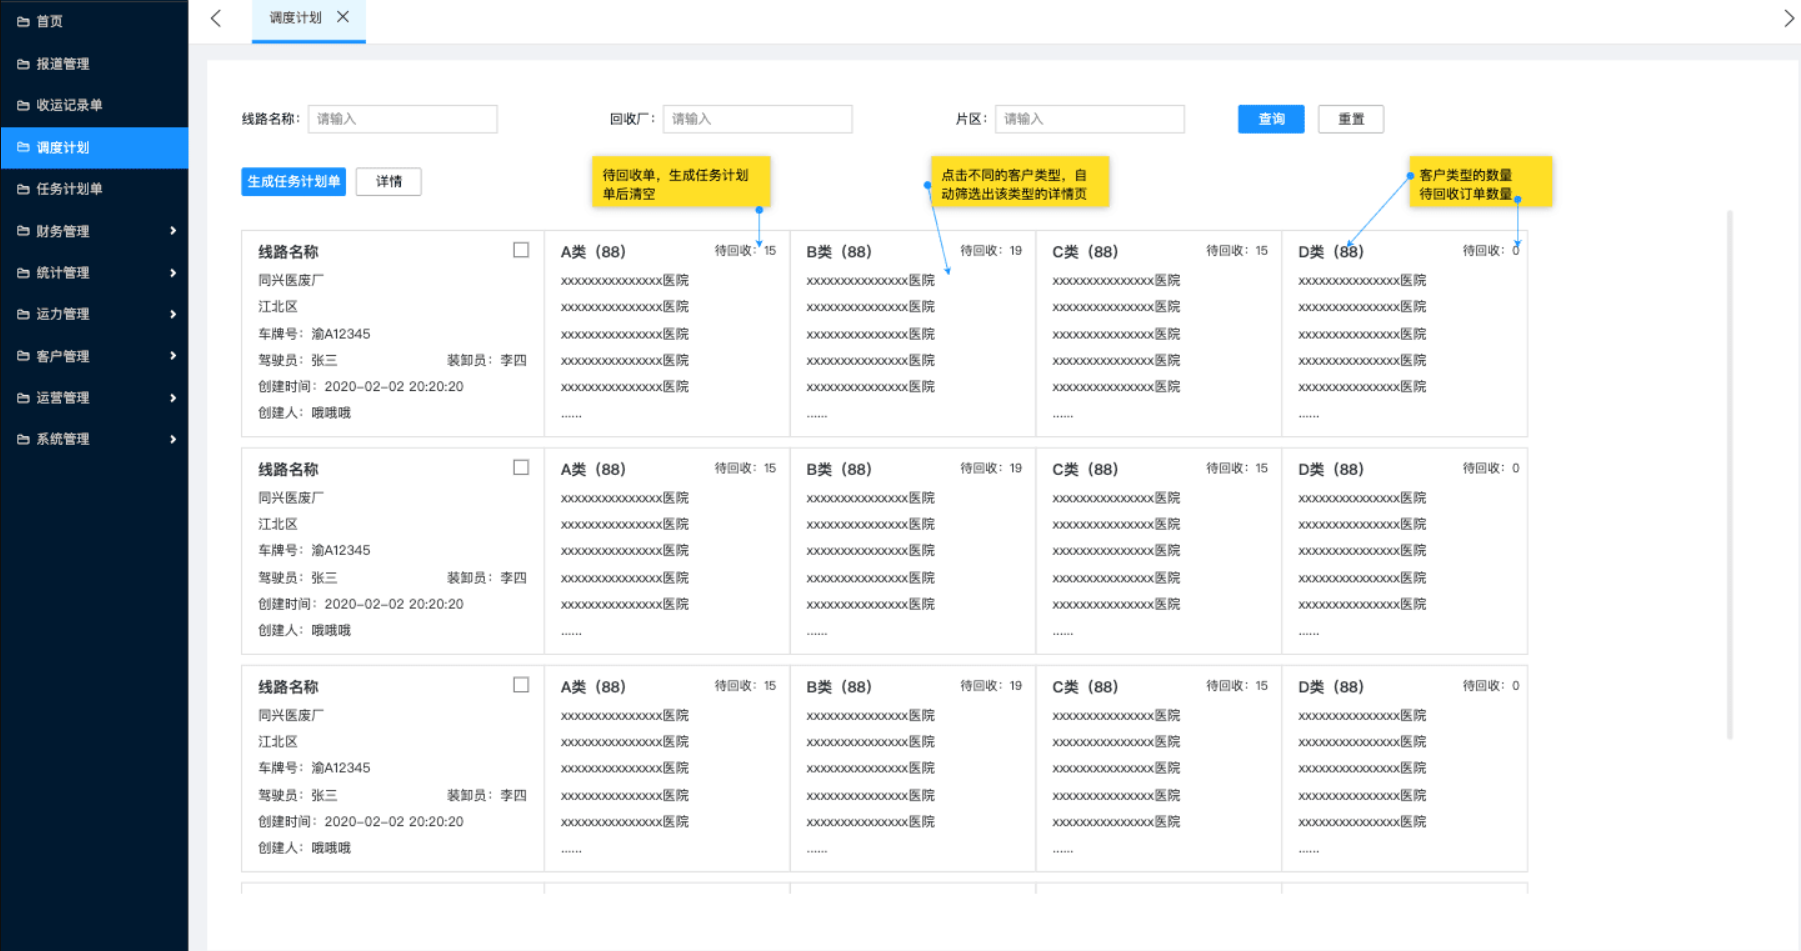Expand the 客户管理 submenu
The height and width of the screenshot is (951, 1801).
coord(173,356)
